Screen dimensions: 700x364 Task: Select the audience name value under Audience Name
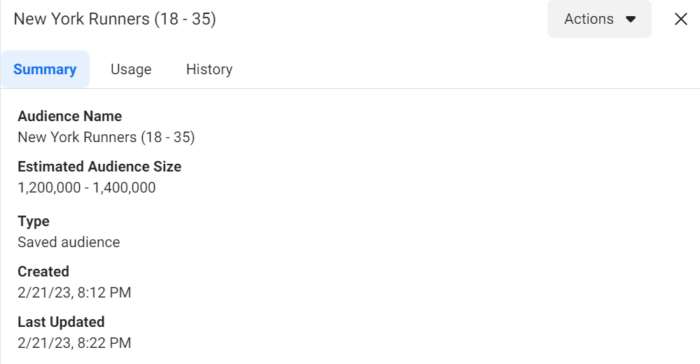tap(106, 137)
